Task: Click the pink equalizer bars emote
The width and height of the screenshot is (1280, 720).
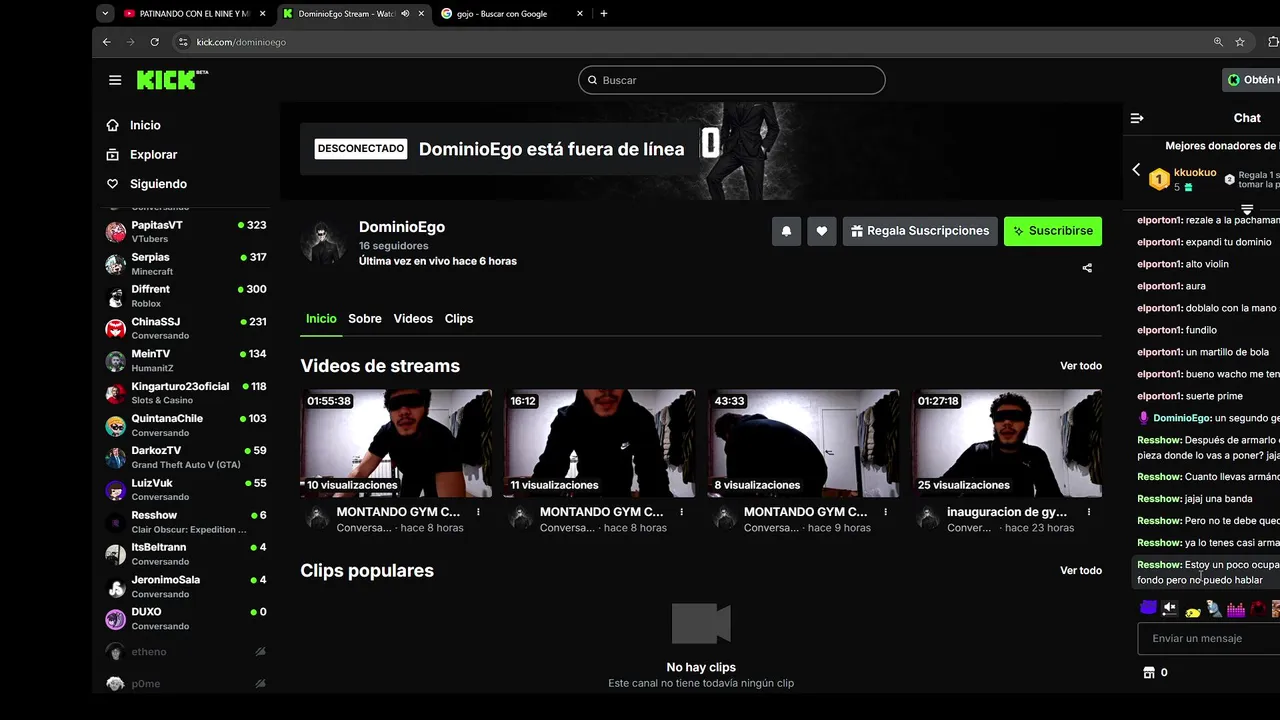Action: [1236, 609]
